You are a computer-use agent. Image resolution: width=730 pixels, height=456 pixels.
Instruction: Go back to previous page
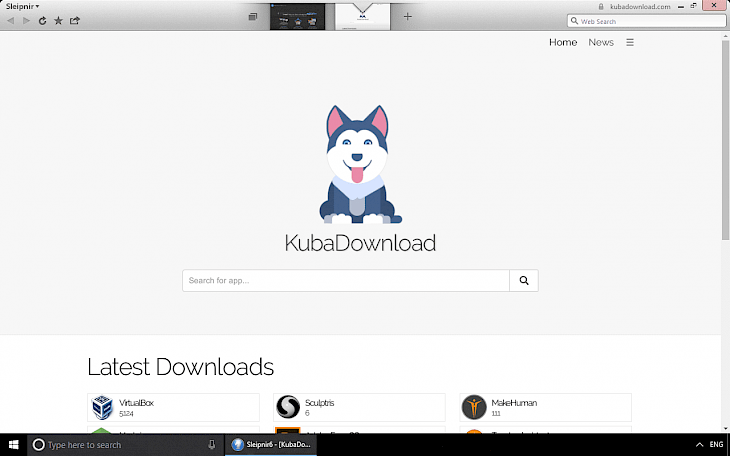pos(11,20)
